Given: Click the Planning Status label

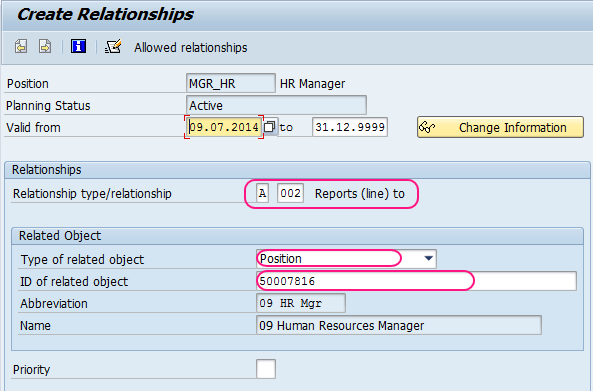Looking at the screenshot, I should 48,106.
